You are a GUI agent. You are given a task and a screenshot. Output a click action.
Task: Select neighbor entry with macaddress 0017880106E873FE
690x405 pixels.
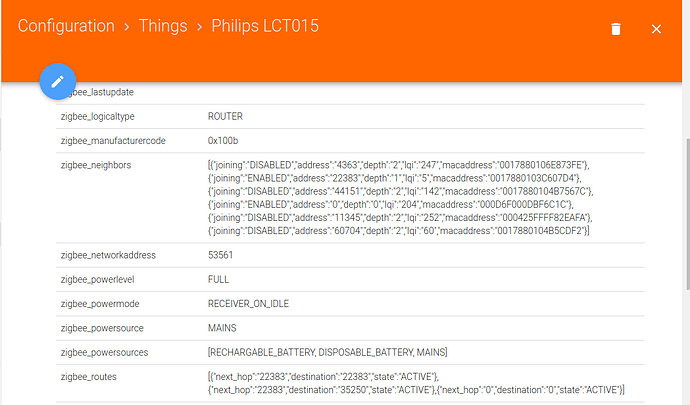pyautogui.click(x=399, y=165)
